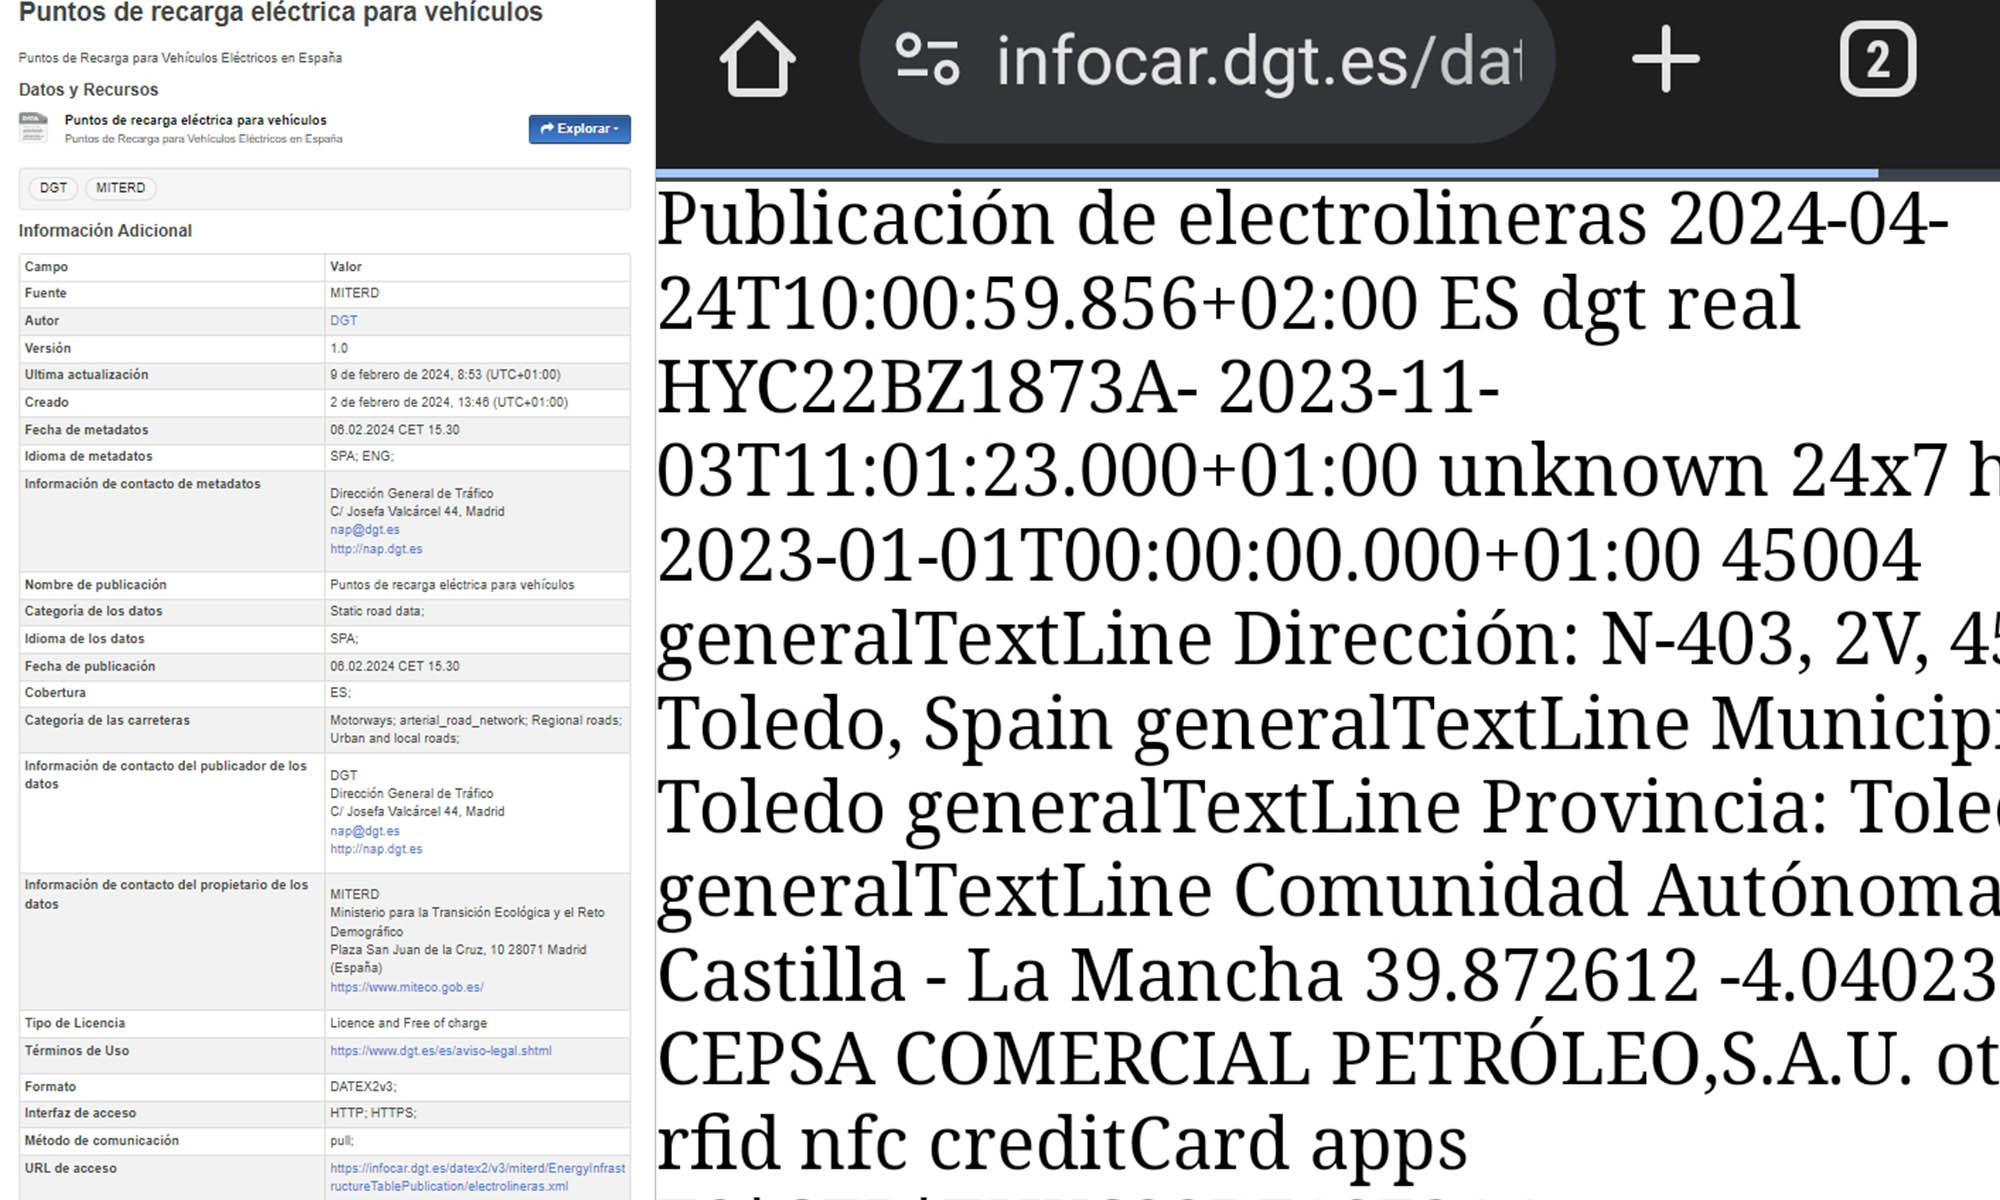Open site settings icon in address bar
The height and width of the screenshot is (1200, 2000).
[927, 60]
